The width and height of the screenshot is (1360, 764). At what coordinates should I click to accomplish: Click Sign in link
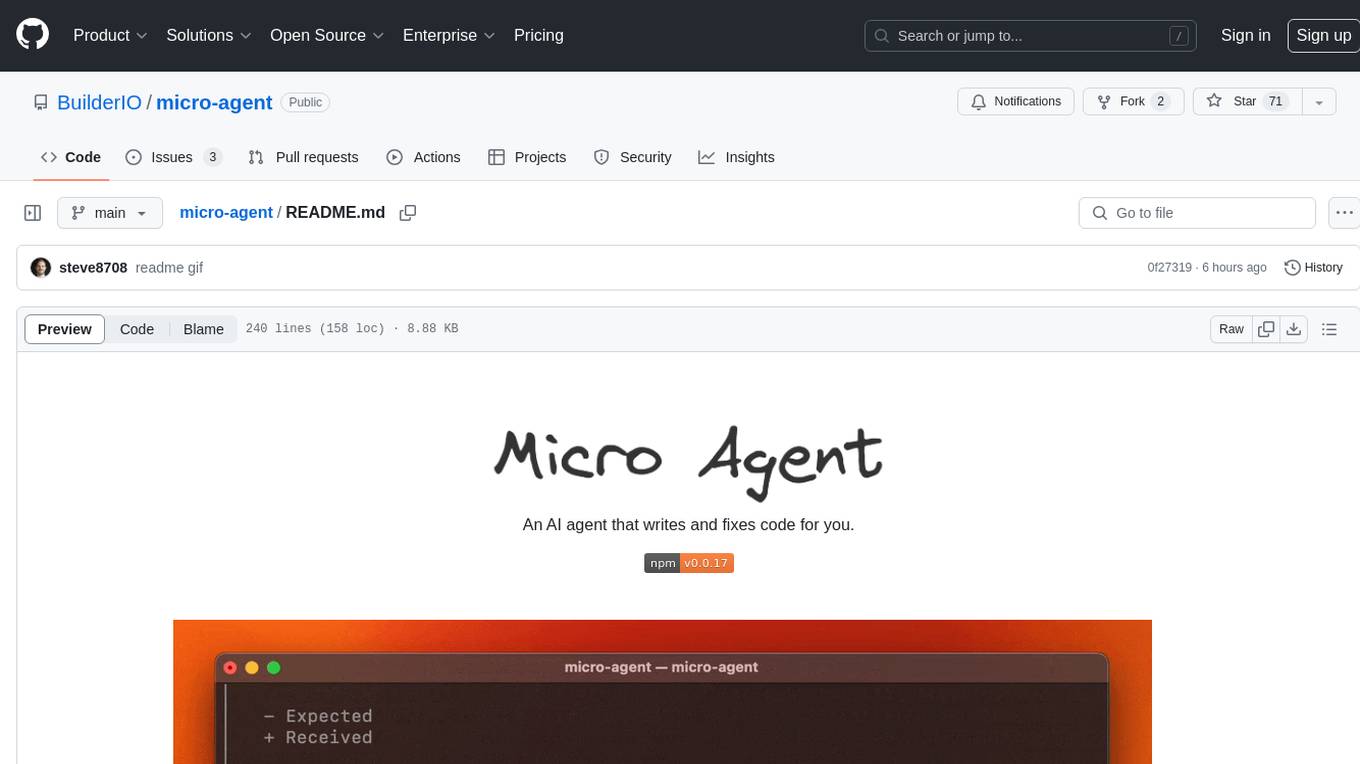point(1245,35)
